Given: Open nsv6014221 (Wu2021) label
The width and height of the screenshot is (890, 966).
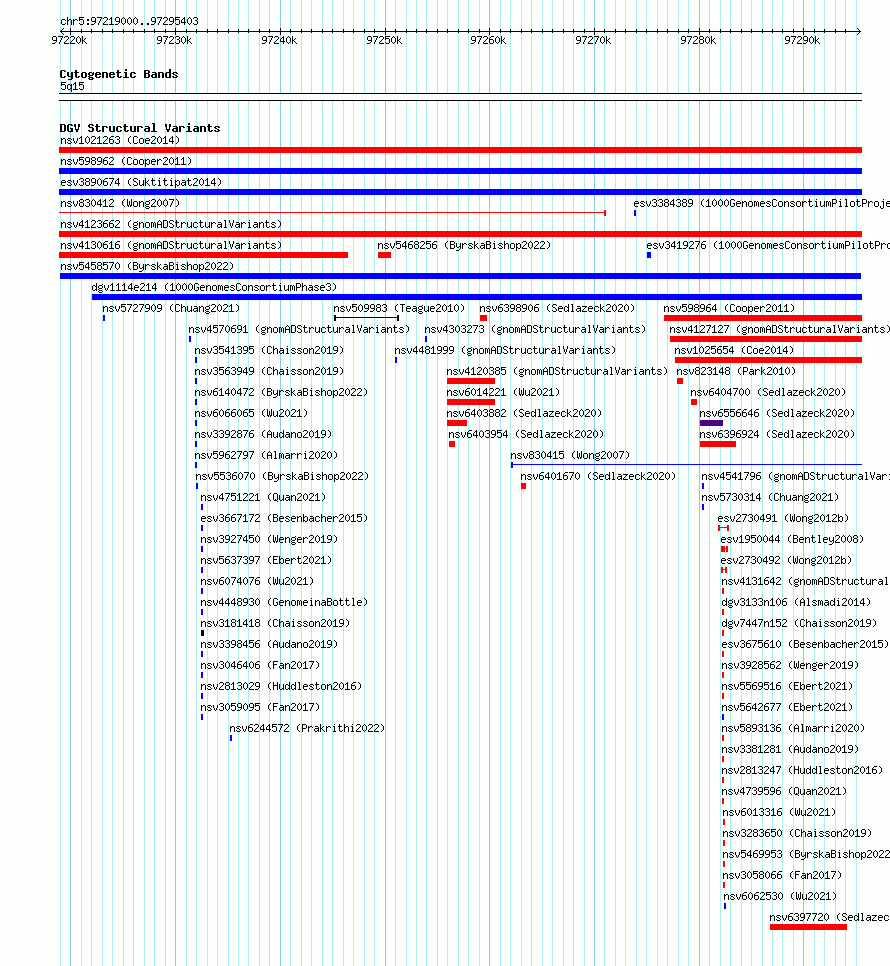Looking at the screenshot, I should 503,392.
